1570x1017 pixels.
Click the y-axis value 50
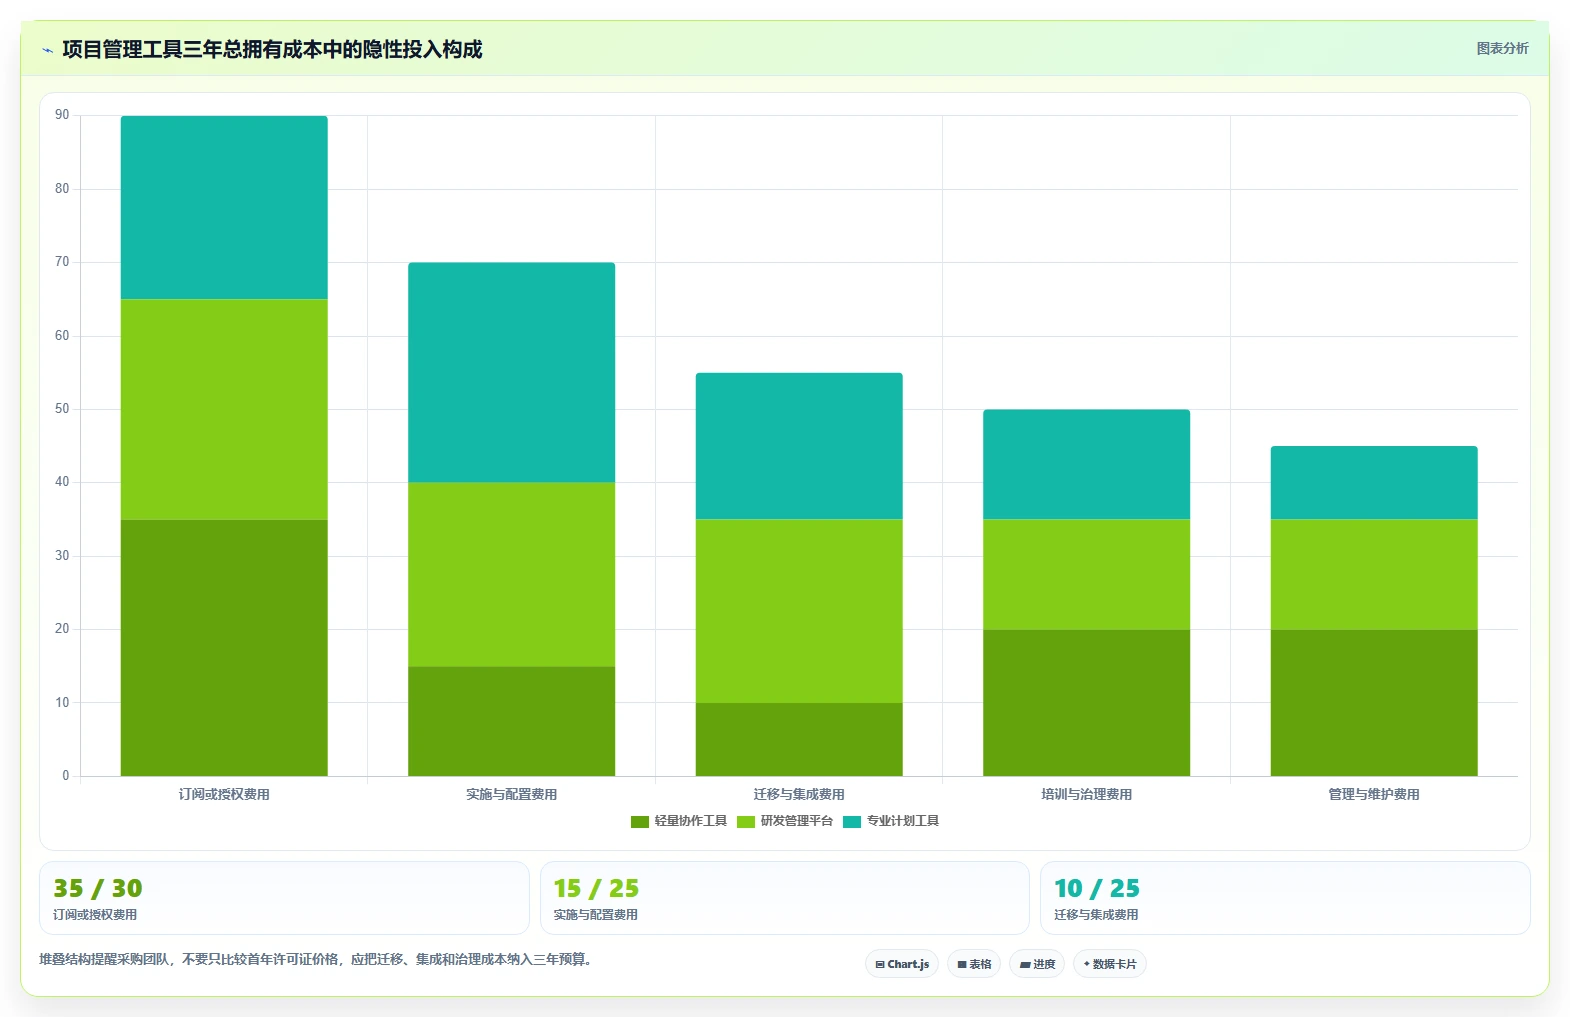tap(62, 409)
